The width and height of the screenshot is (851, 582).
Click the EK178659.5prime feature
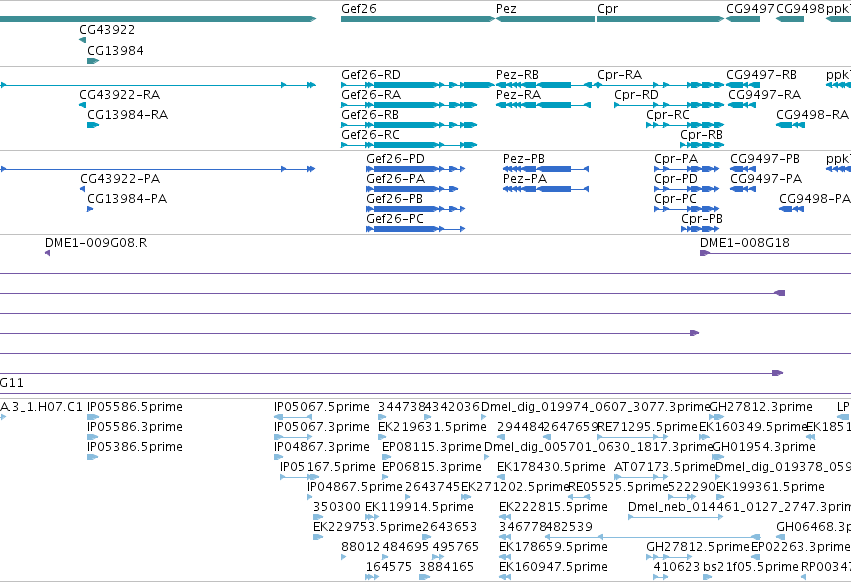[x=505, y=557]
